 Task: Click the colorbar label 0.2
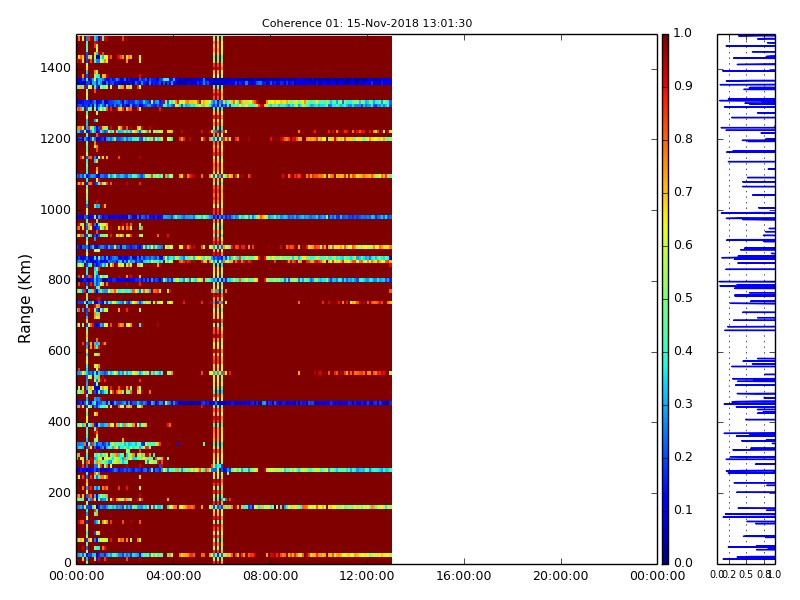pos(683,457)
